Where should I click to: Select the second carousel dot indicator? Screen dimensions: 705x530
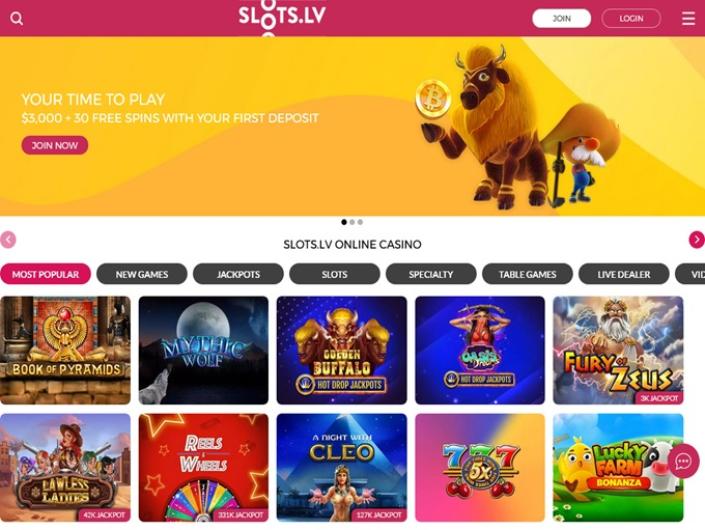pyautogui.click(x=352, y=222)
